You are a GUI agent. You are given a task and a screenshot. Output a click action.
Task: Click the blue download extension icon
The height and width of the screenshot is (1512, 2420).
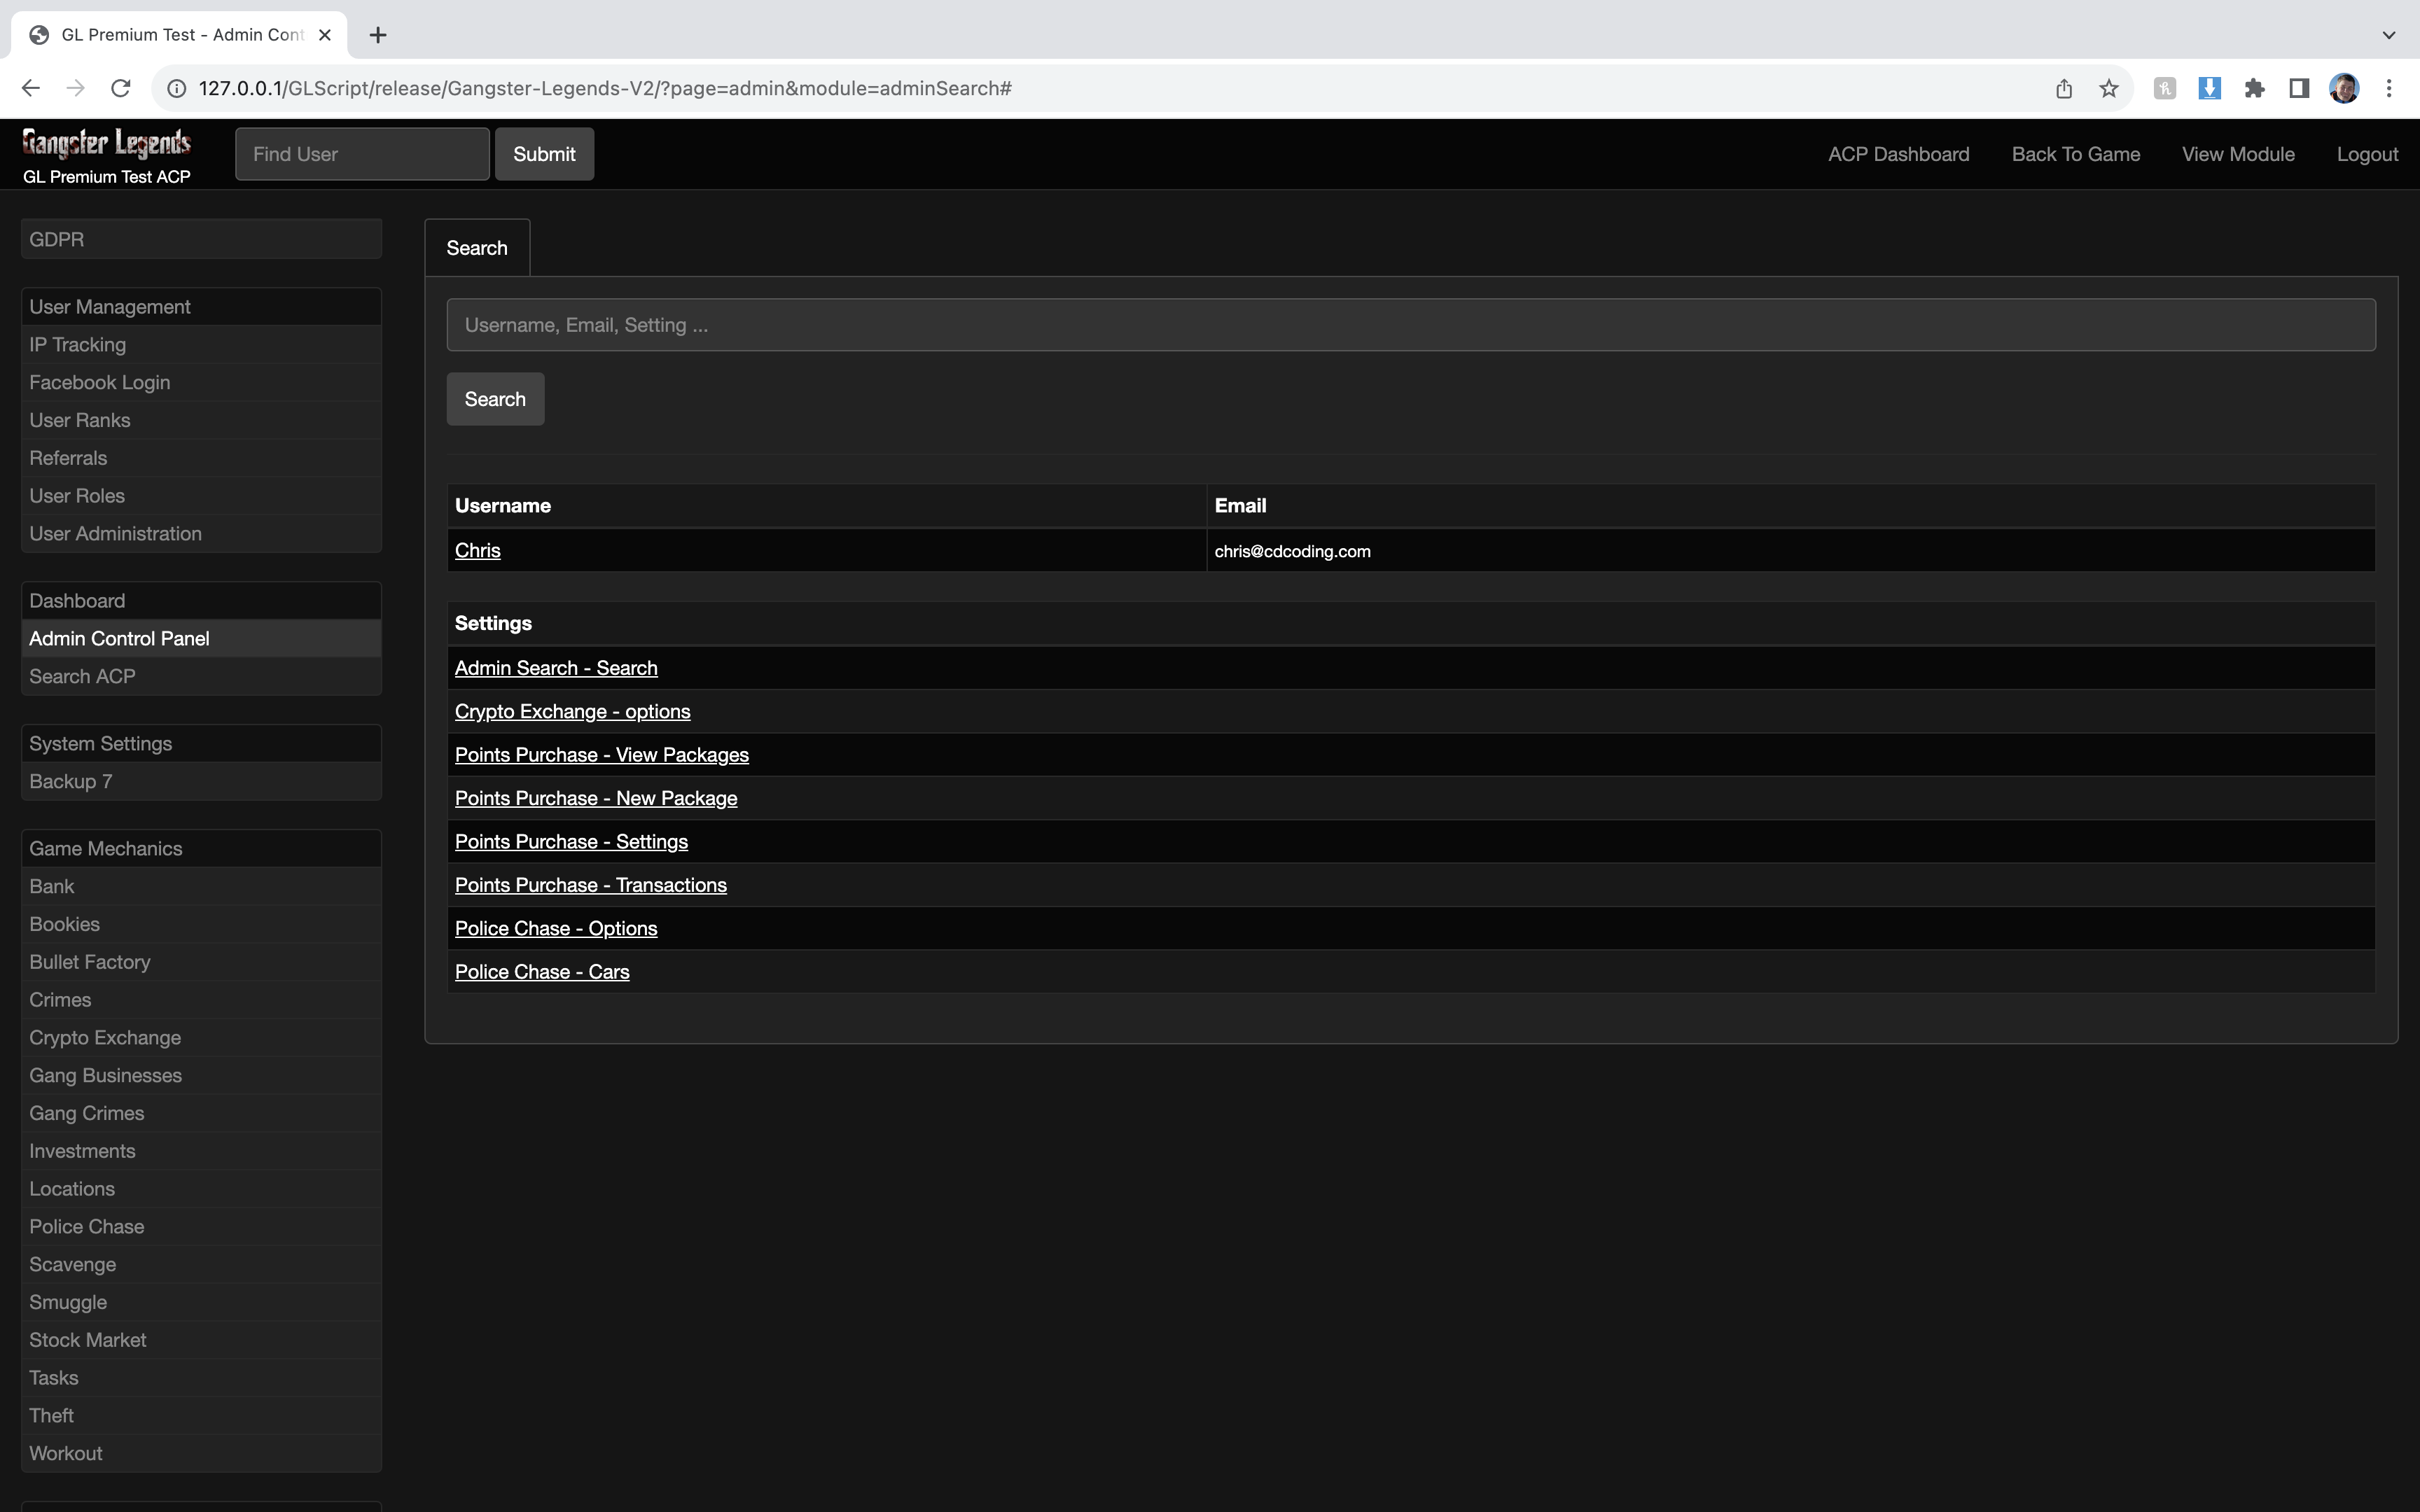click(2209, 88)
